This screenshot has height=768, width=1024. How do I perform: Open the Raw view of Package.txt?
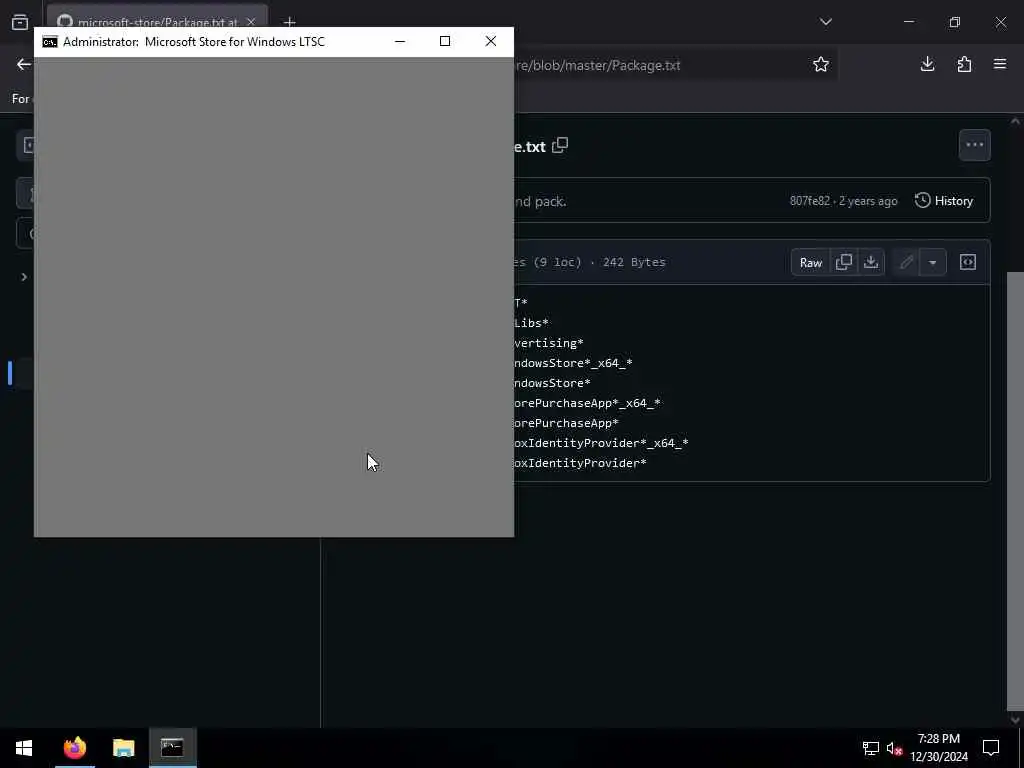tap(810, 263)
